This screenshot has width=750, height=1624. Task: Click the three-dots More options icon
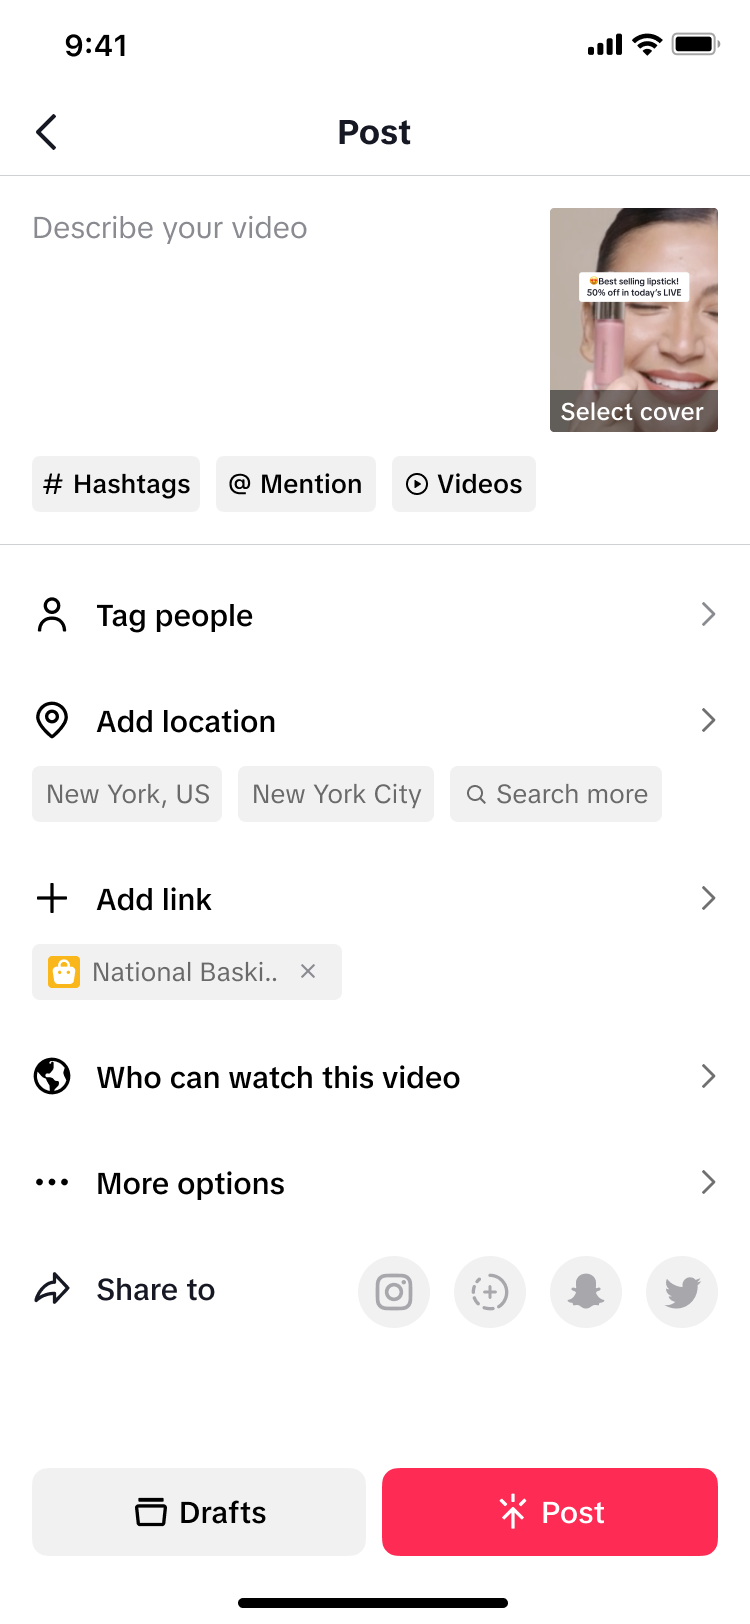pyautogui.click(x=52, y=1182)
